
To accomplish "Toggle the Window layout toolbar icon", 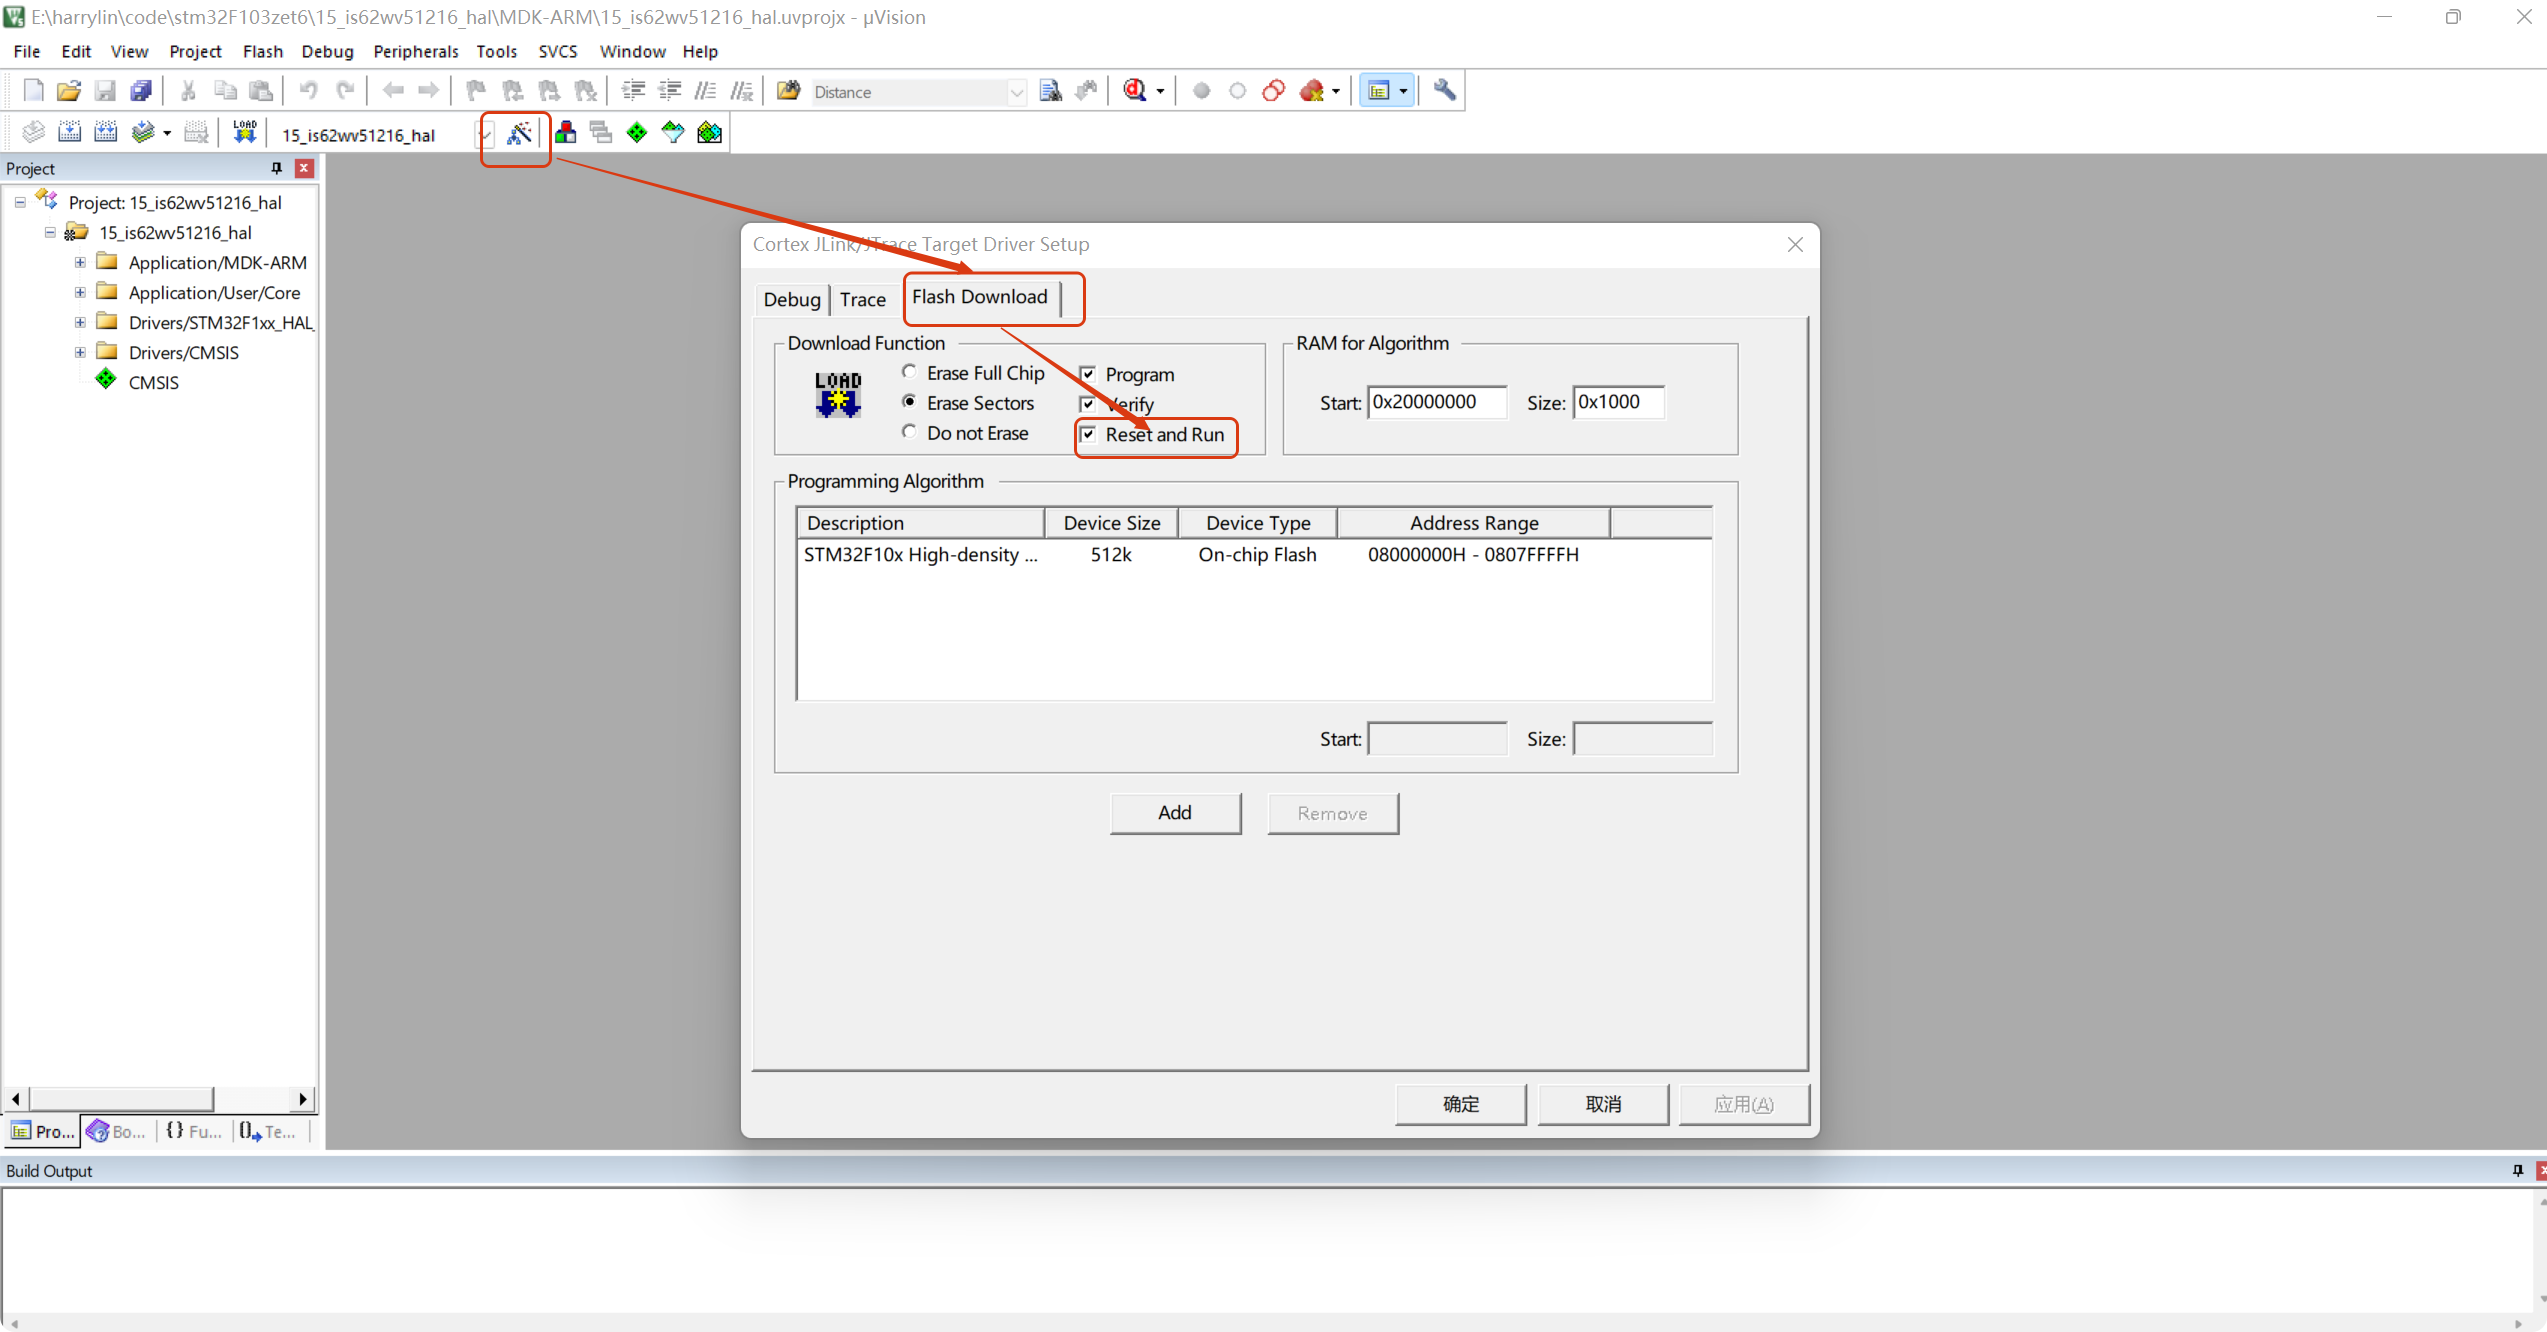I will 1379,91.
